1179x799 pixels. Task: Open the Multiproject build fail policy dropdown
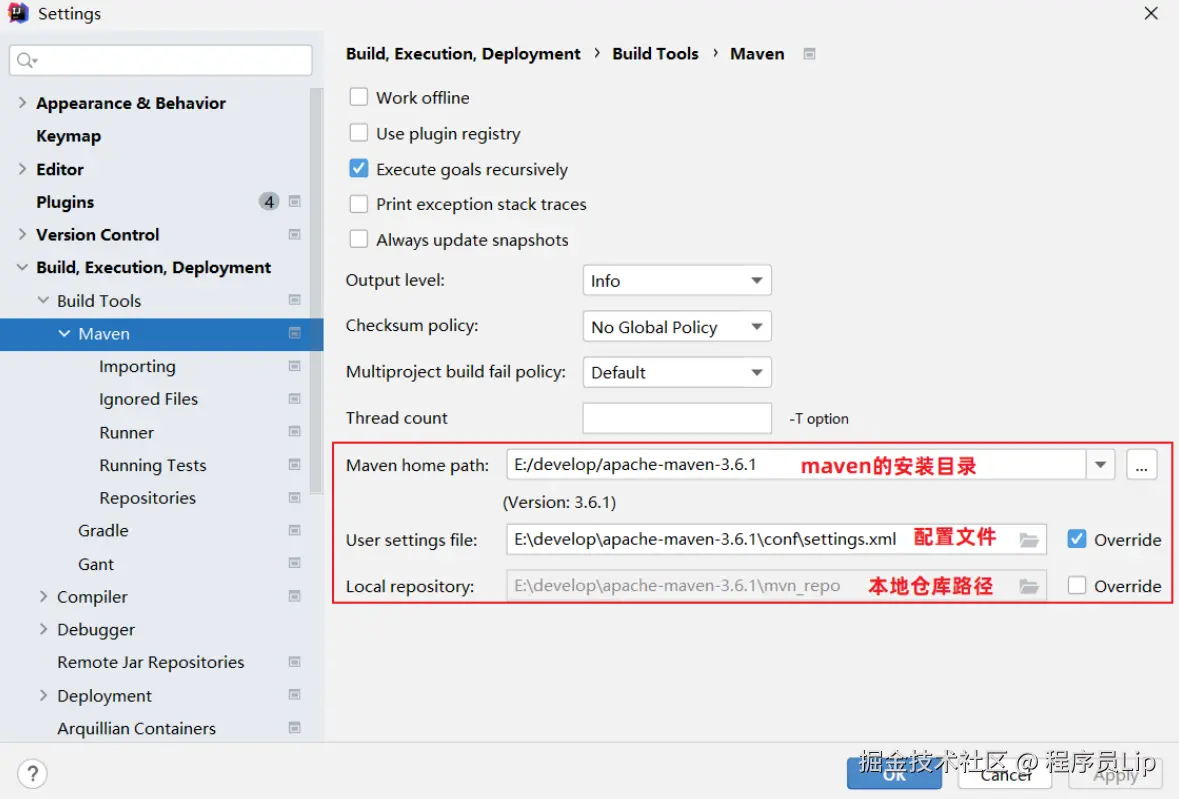pos(677,372)
